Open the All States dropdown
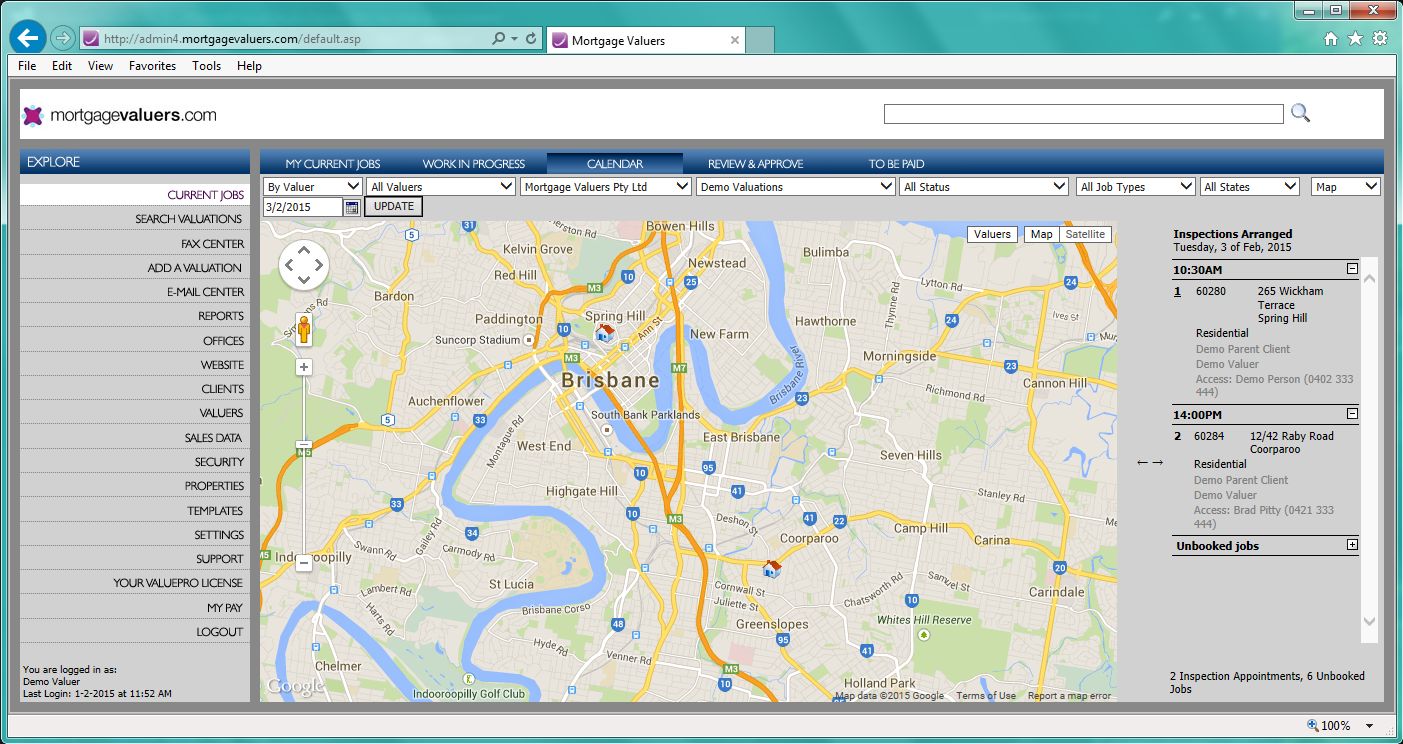This screenshot has height=744, width=1403. [1250, 186]
